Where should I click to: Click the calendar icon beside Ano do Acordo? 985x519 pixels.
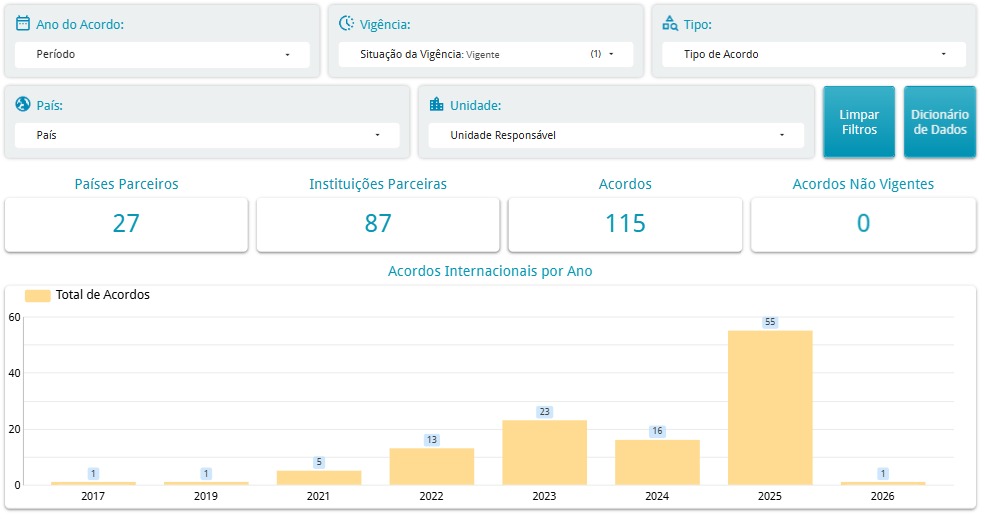pos(23,23)
